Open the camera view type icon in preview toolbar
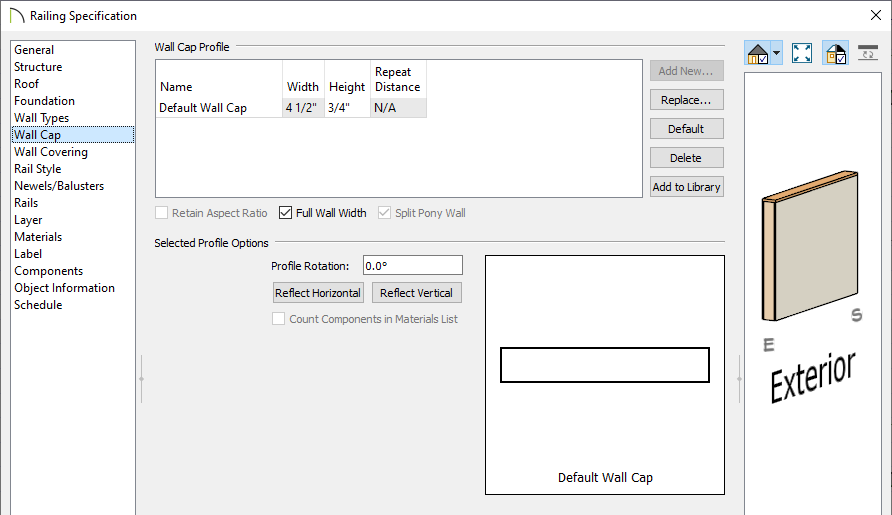 (758, 53)
